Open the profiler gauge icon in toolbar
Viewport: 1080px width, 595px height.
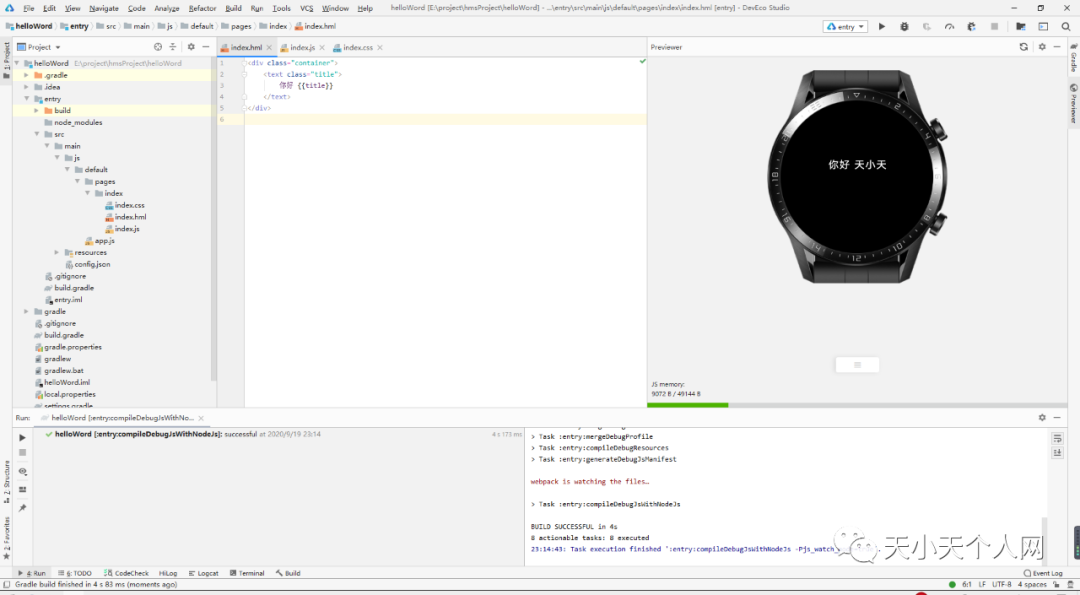pos(949,26)
